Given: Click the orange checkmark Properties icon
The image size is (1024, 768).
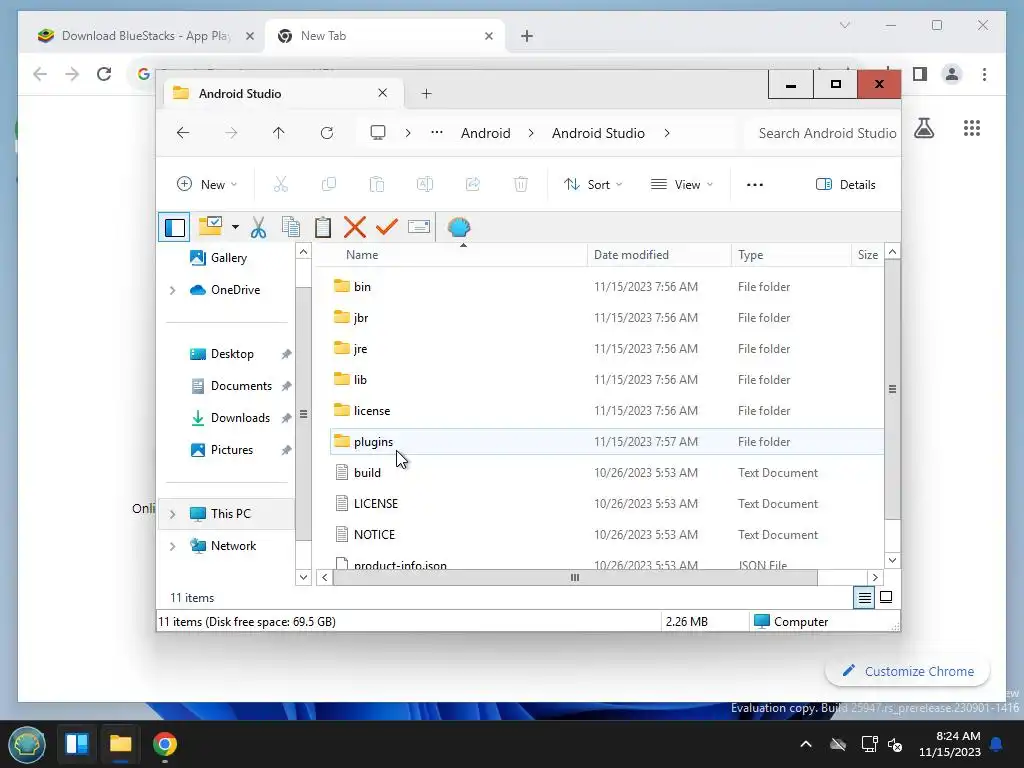Looking at the screenshot, I should tap(387, 227).
